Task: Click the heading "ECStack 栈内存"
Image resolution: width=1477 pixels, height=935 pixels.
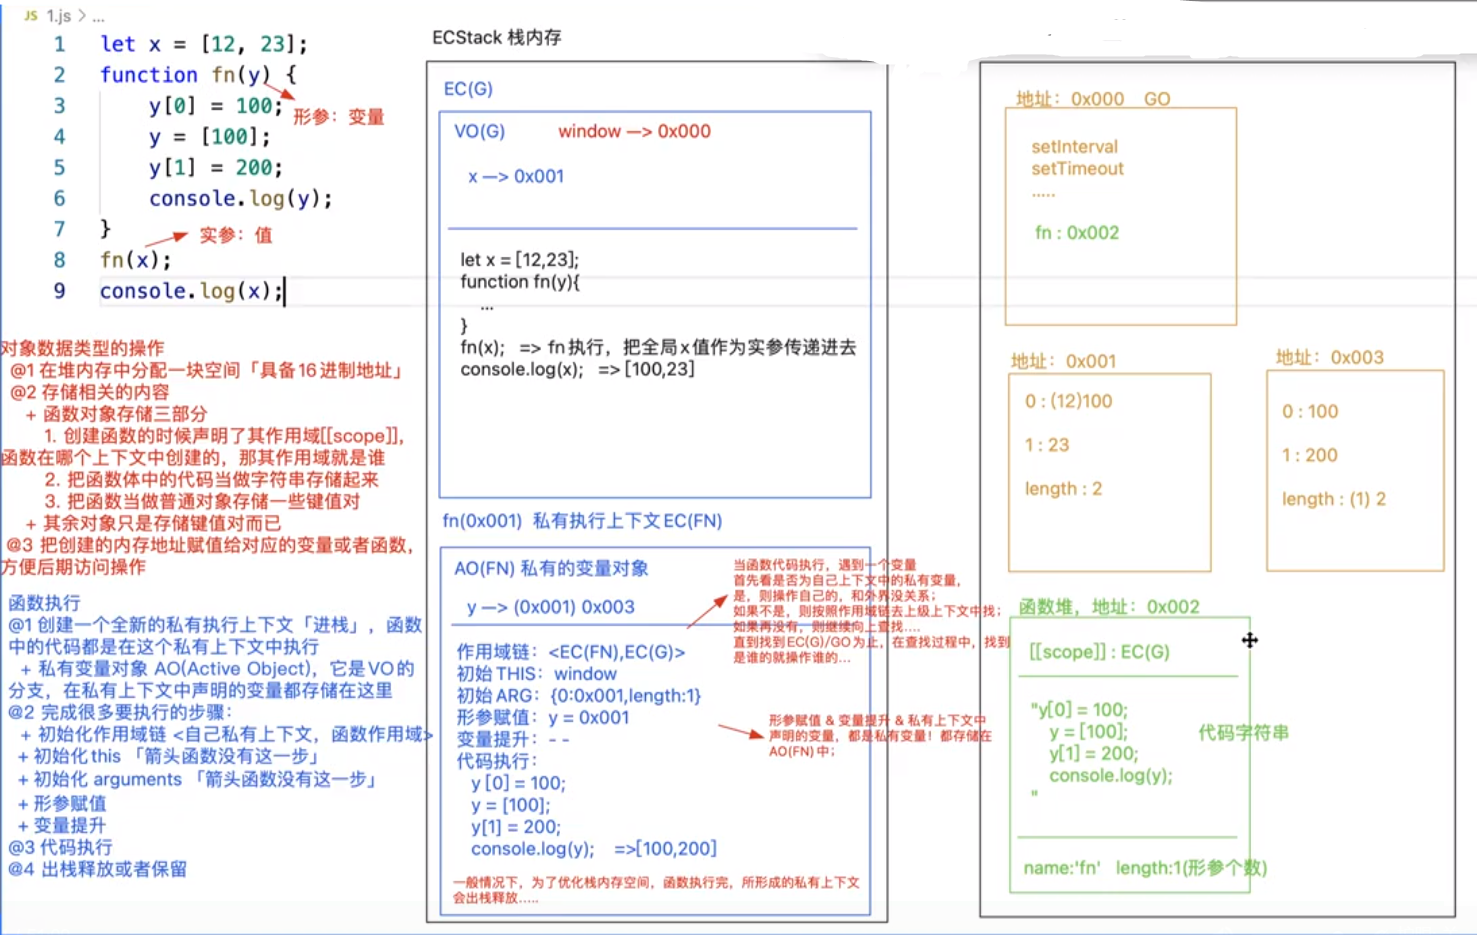Action: (x=496, y=37)
